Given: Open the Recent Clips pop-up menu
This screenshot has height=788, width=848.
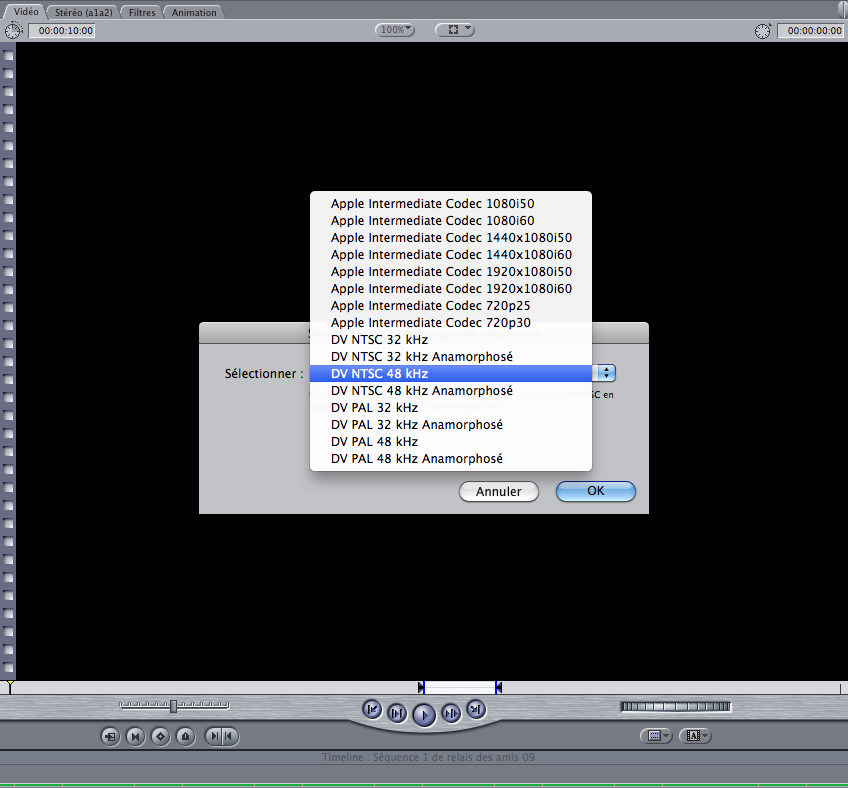Looking at the screenshot, I should (656, 736).
